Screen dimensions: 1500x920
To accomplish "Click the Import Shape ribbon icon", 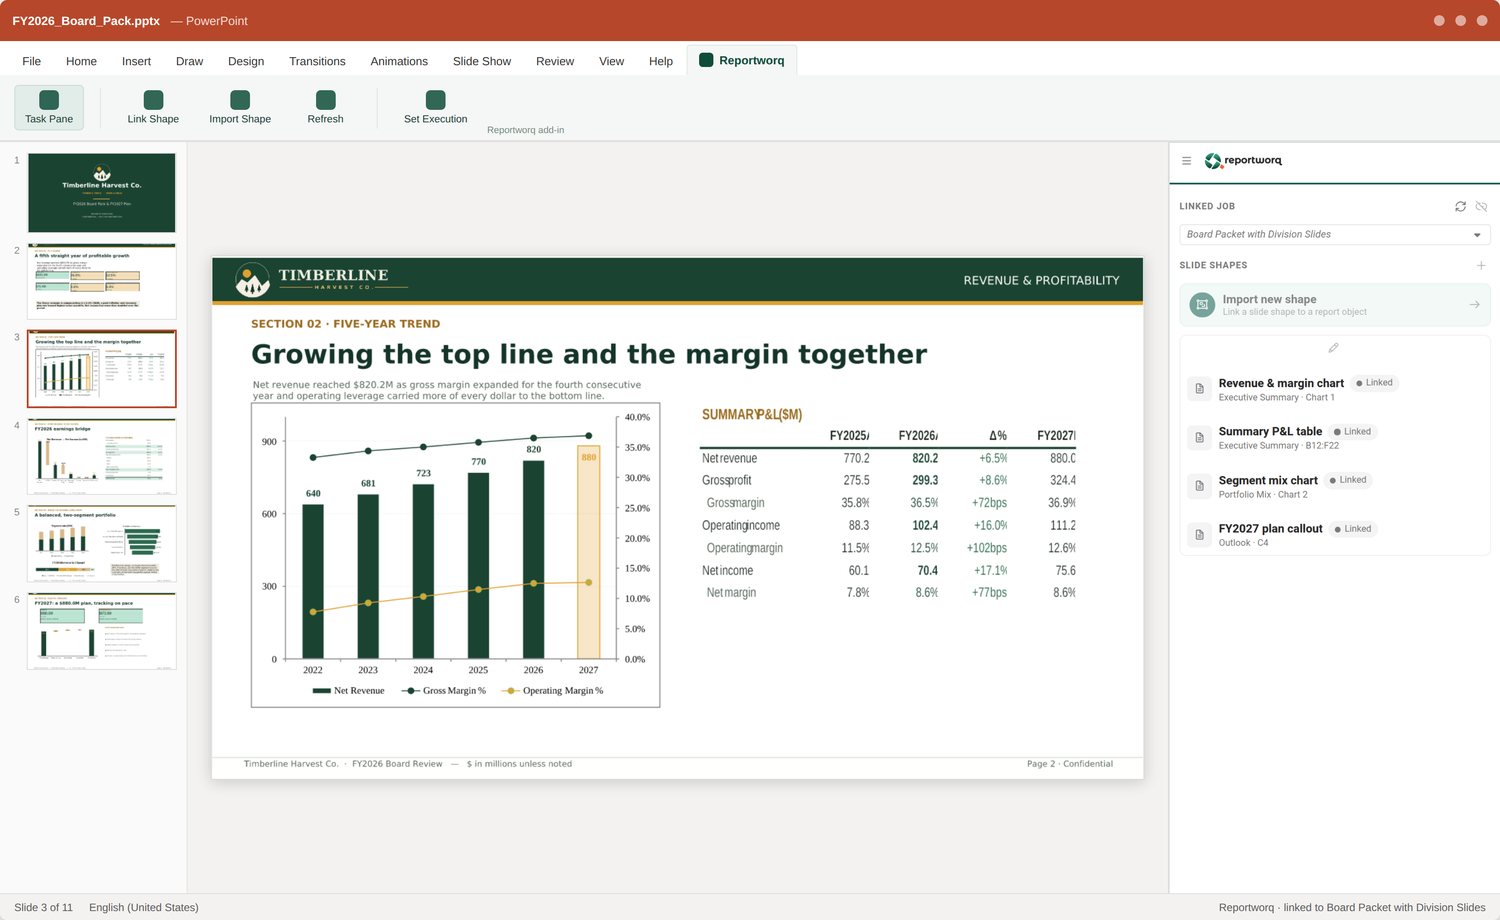I will [240, 100].
